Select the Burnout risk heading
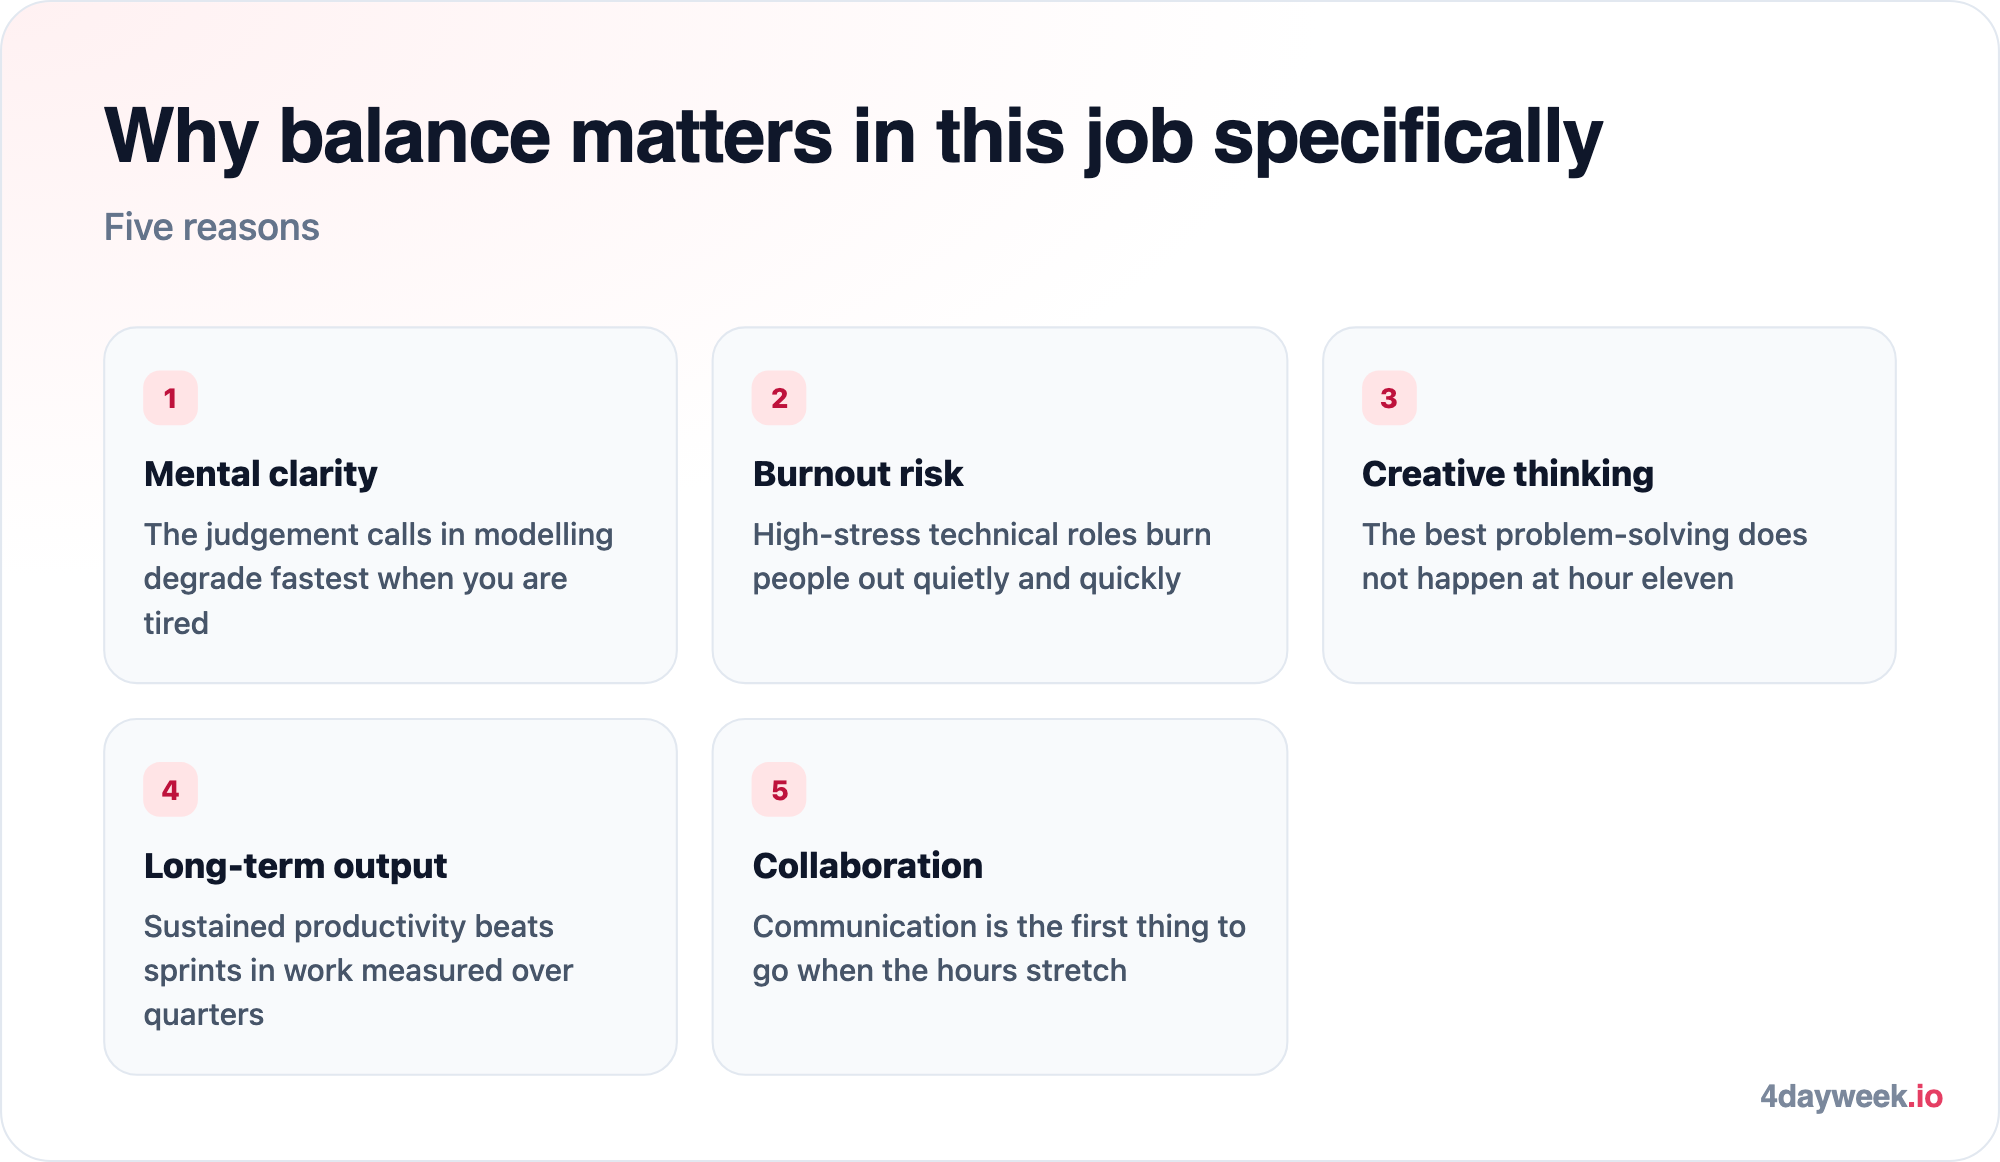The width and height of the screenshot is (2000, 1162). 858,474
